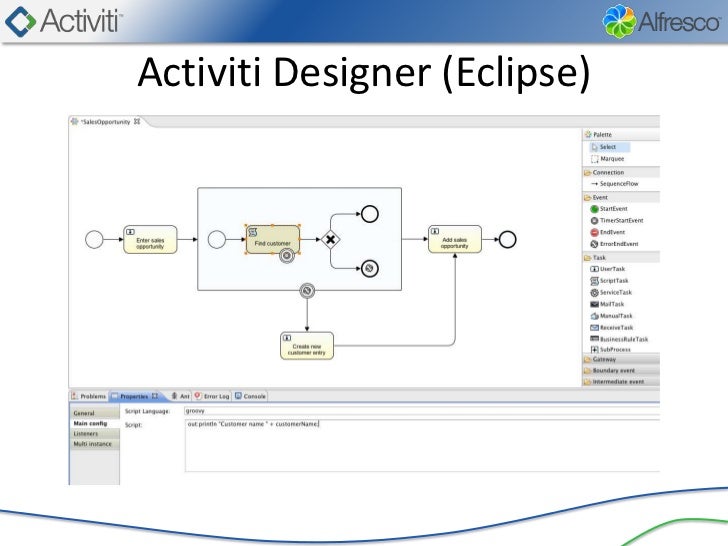
Task: Collapse the Event palette drawer
Action: tap(621, 197)
